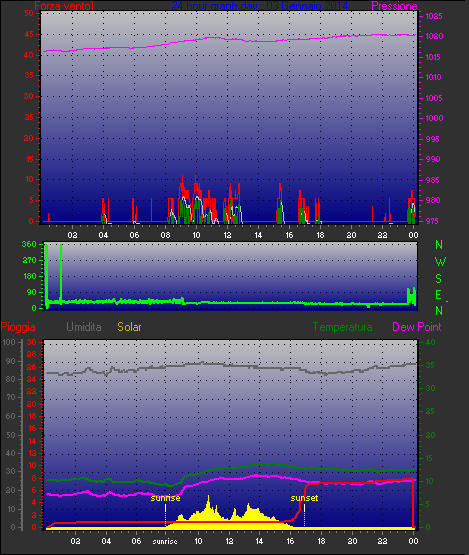
Task: Click the Dew Point legend label
Action: tap(417, 327)
